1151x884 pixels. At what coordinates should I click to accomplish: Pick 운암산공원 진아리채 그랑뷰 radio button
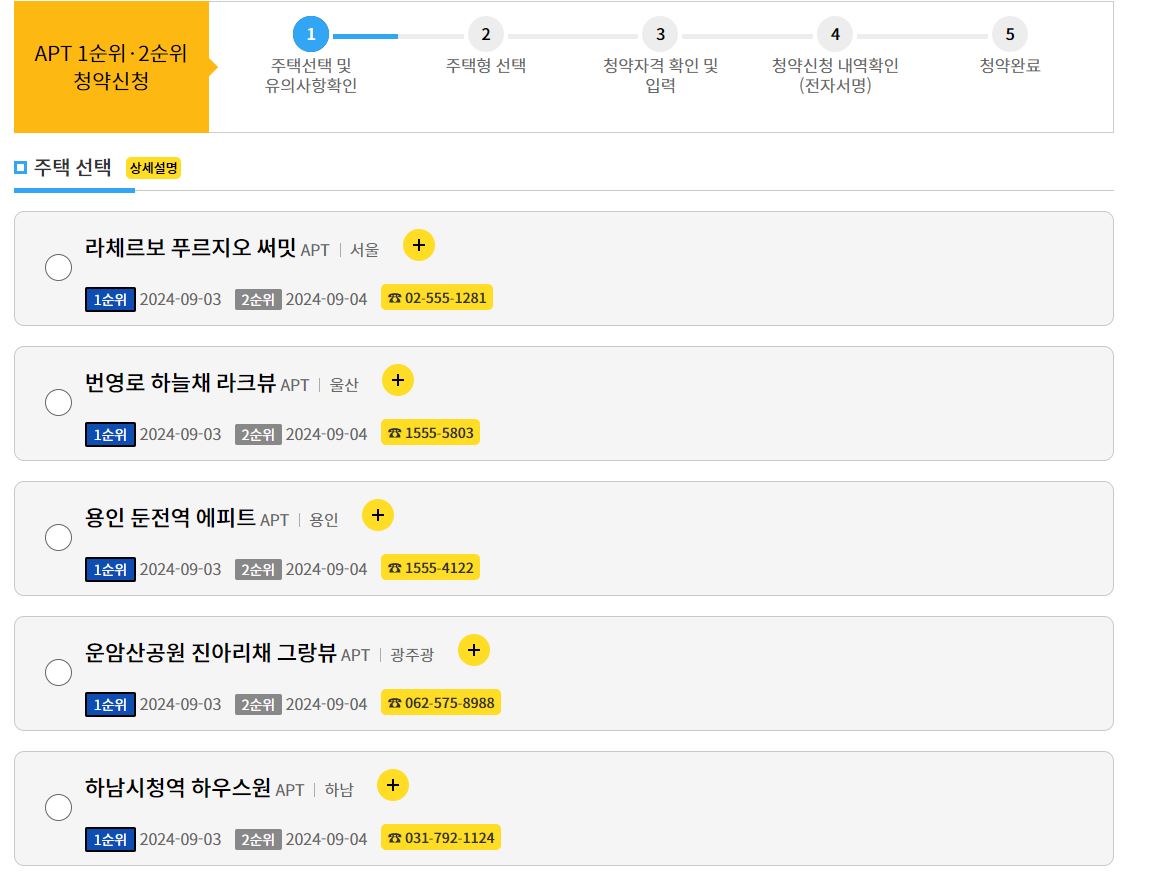click(x=58, y=673)
